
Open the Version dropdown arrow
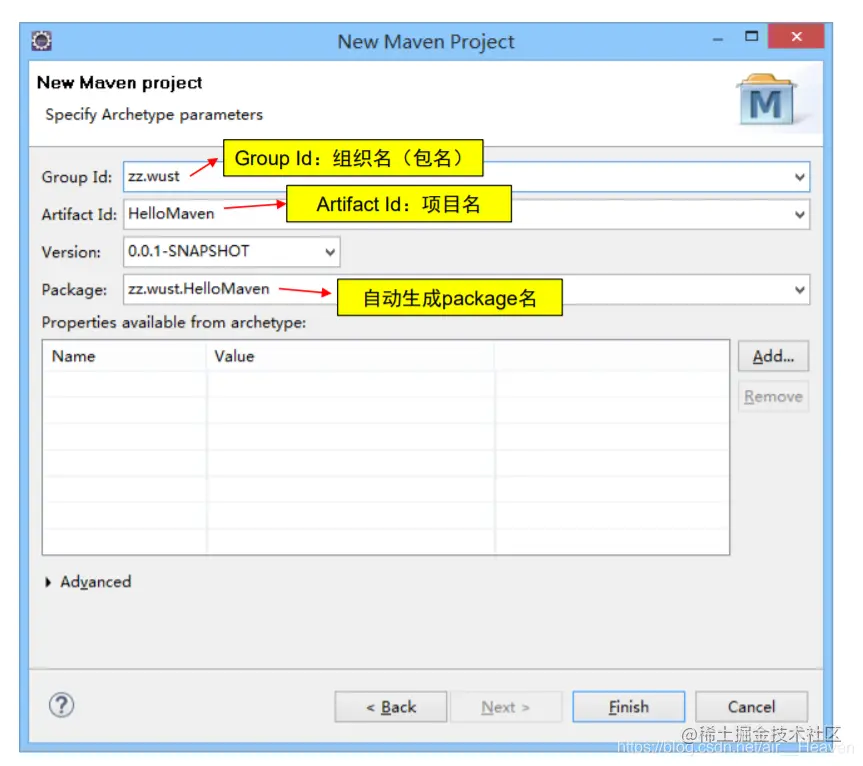coord(330,252)
